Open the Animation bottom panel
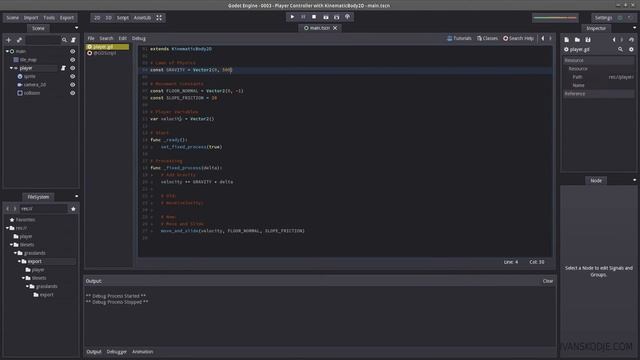Image resolution: width=640 pixels, height=360 pixels. [142, 351]
